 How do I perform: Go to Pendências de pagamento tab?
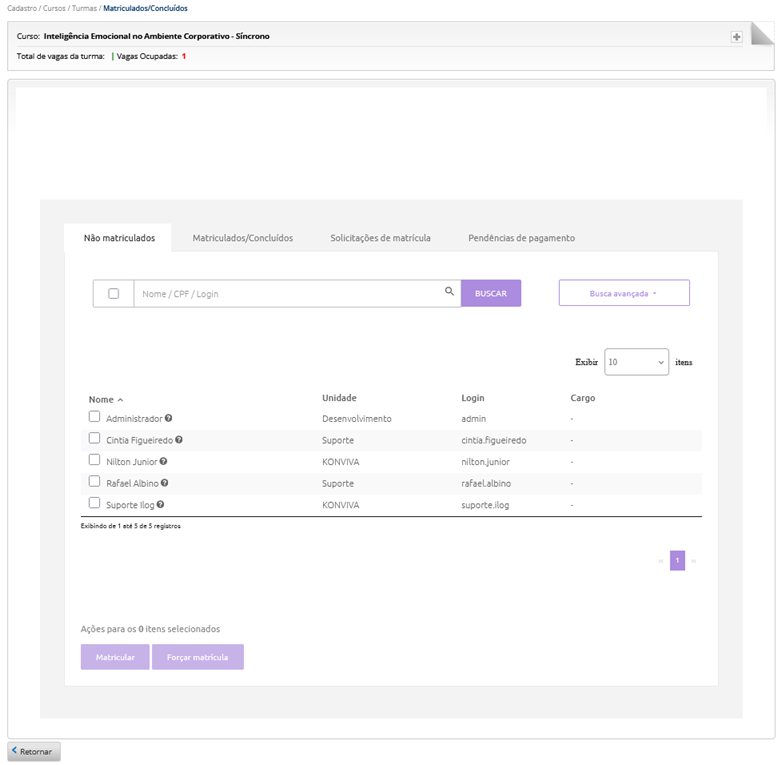tap(521, 238)
